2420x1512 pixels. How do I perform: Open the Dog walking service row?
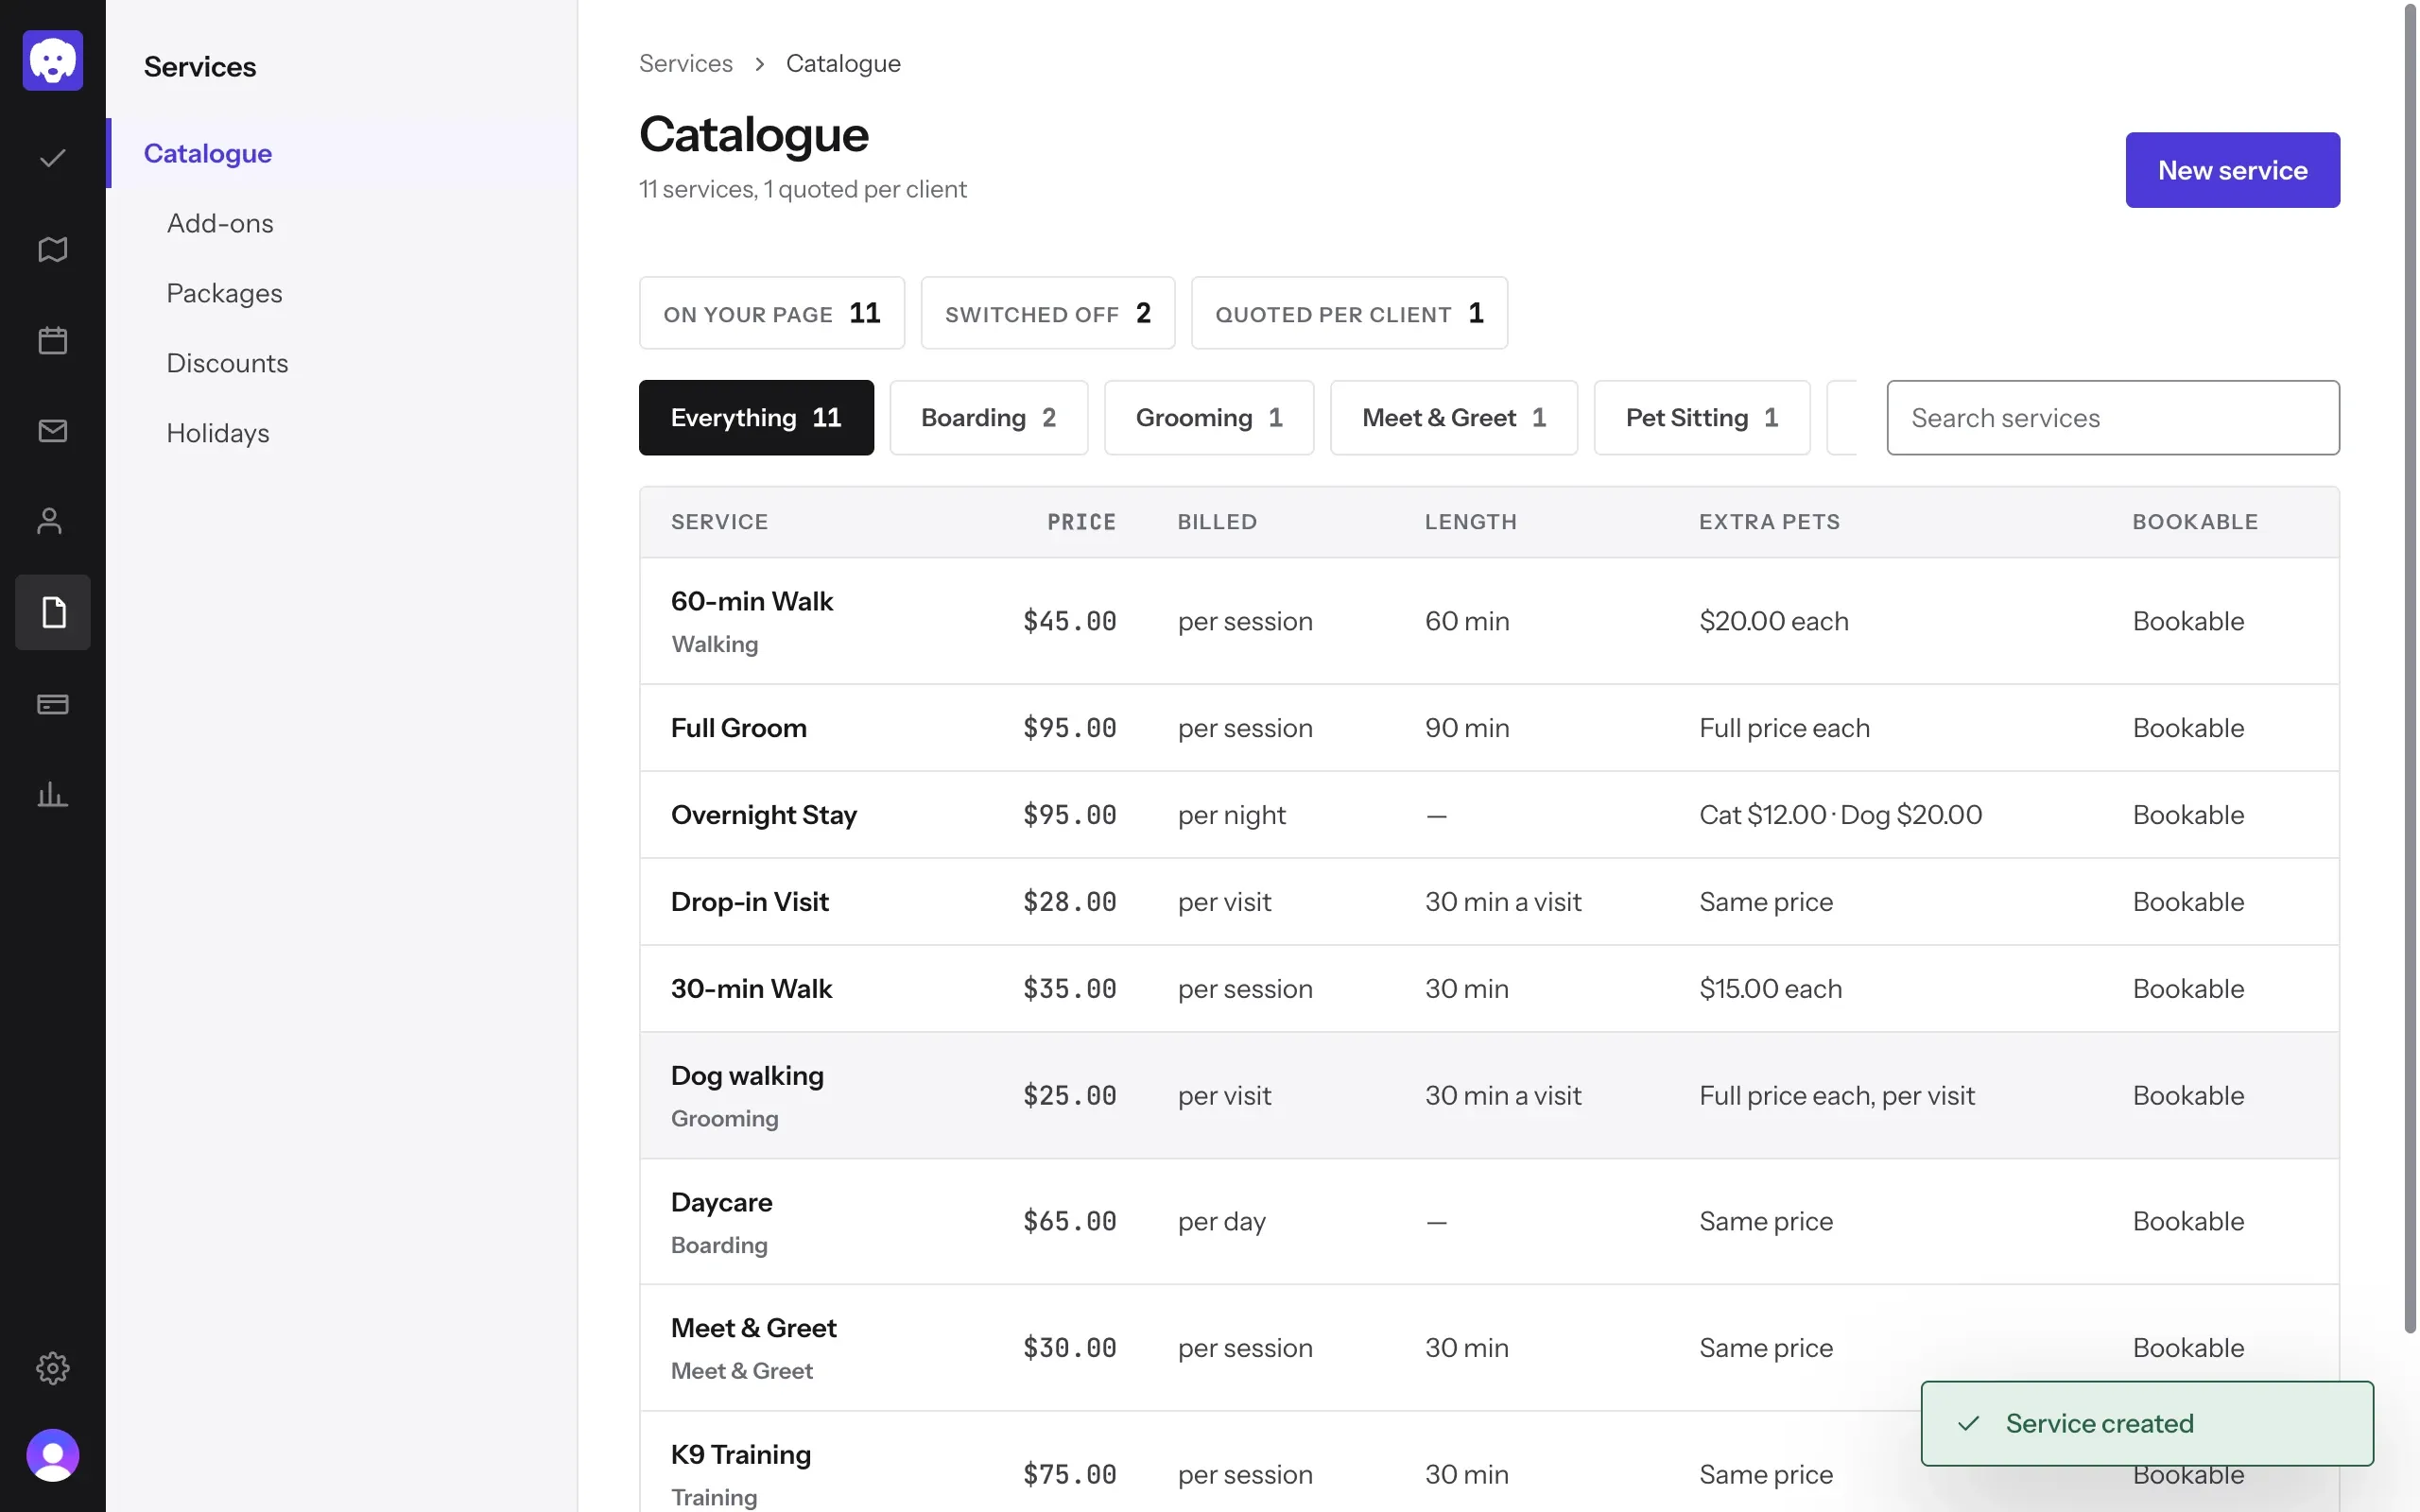pyautogui.click(x=1489, y=1096)
